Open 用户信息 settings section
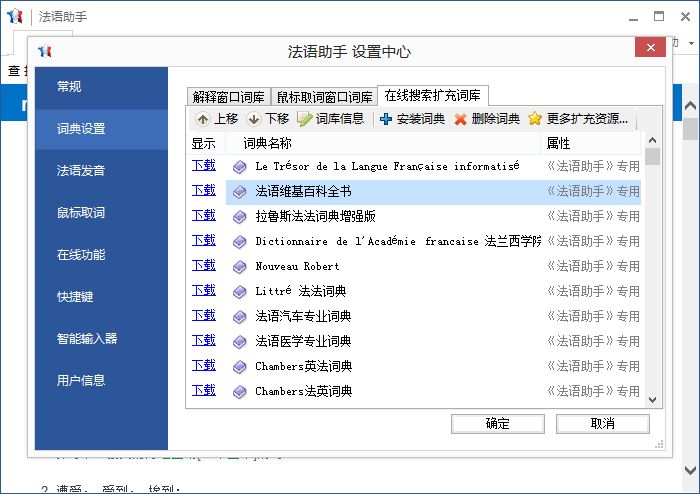The height and width of the screenshot is (494, 700). click(101, 380)
